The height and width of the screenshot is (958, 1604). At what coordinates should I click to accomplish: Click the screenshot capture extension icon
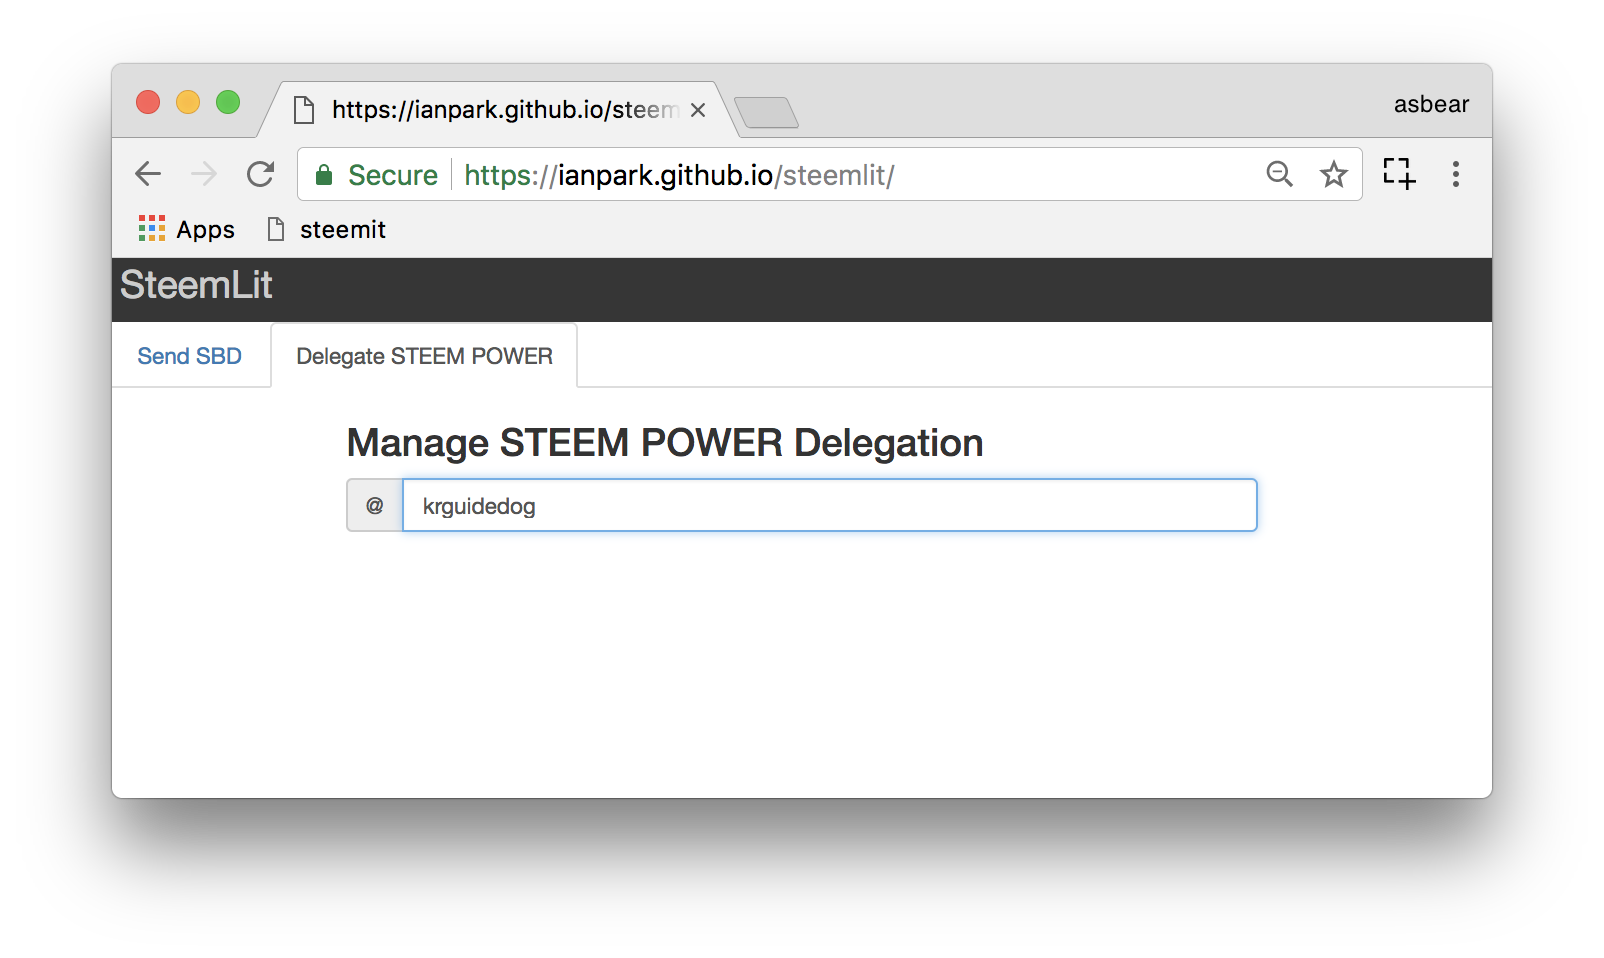coord(1399,173)
